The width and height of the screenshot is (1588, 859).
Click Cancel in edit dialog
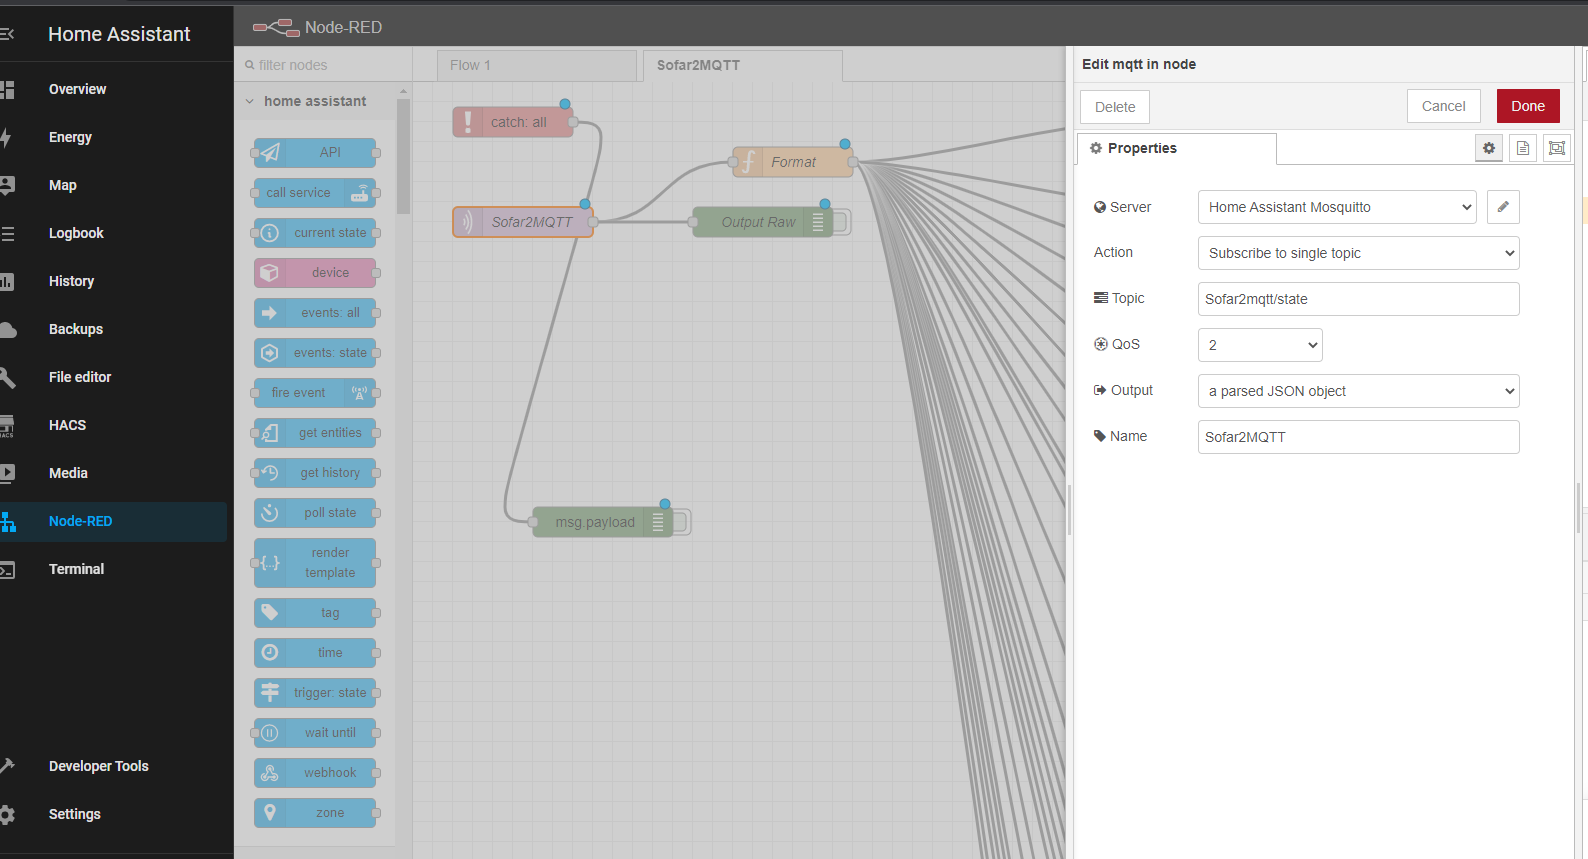[x=1444, y=106]
